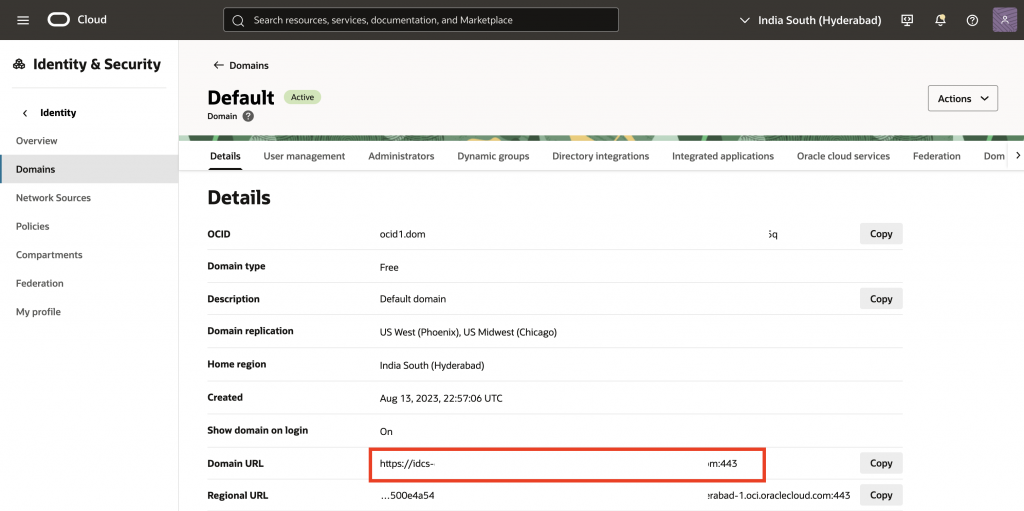The width and height of the screenshot is (1024, 511).
Task: Open the region selector India South (Hyderabad)
Action: pos(809,20)
